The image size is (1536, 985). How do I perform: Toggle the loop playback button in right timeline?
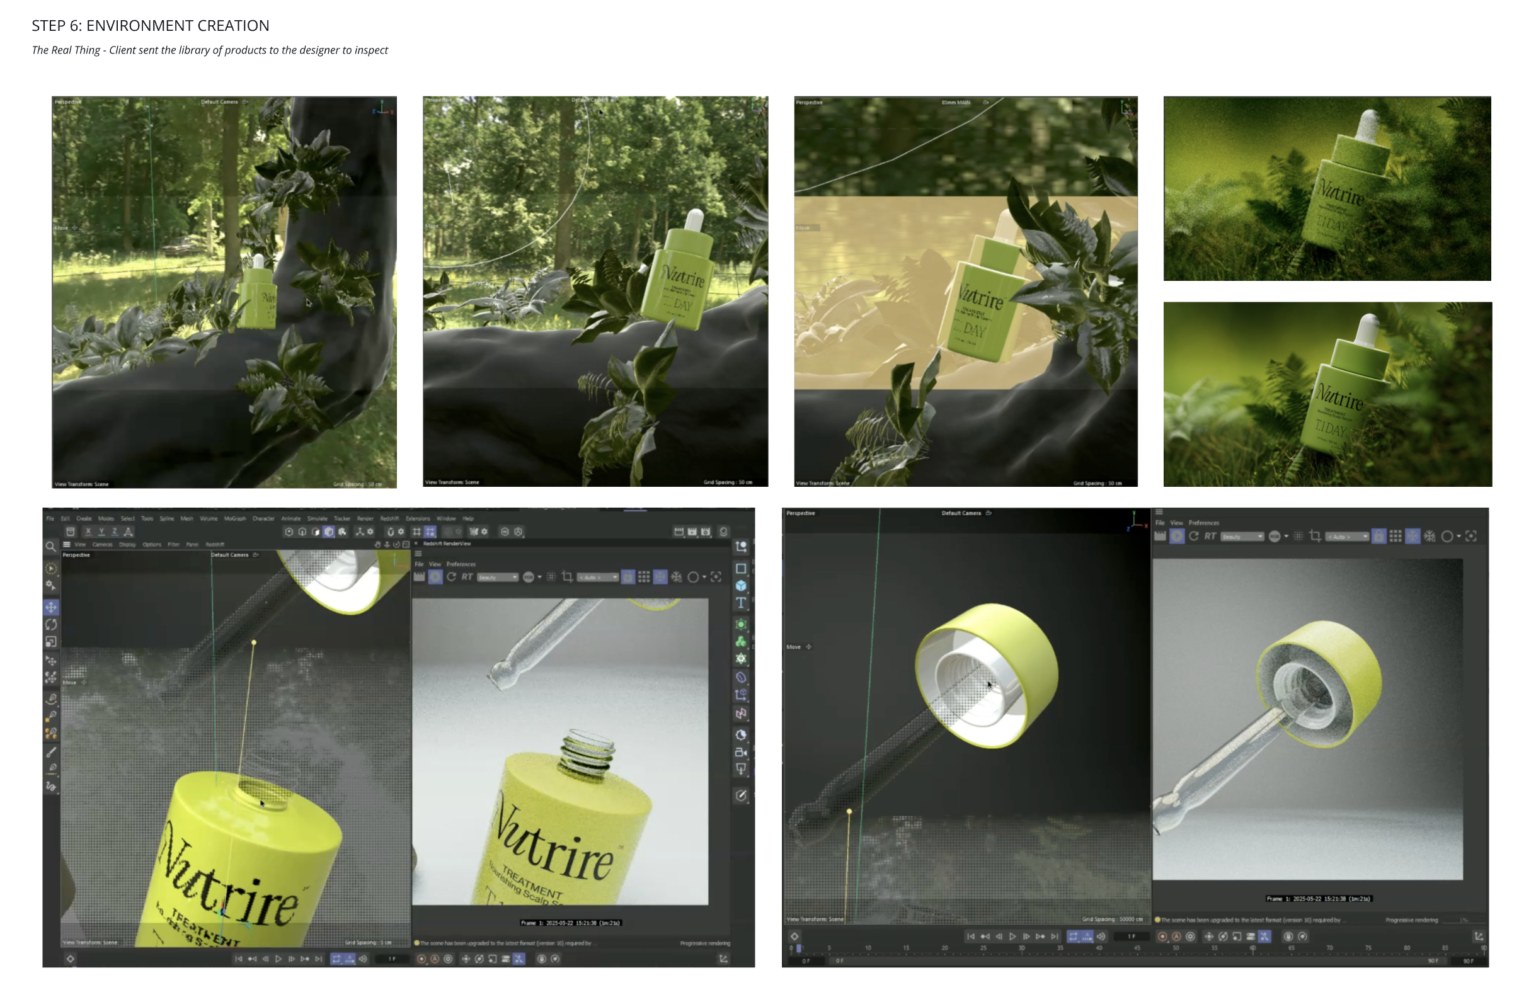pos(1073,937)
